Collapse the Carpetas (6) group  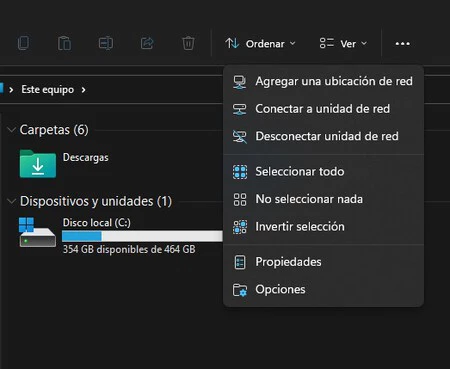[12, 130]
